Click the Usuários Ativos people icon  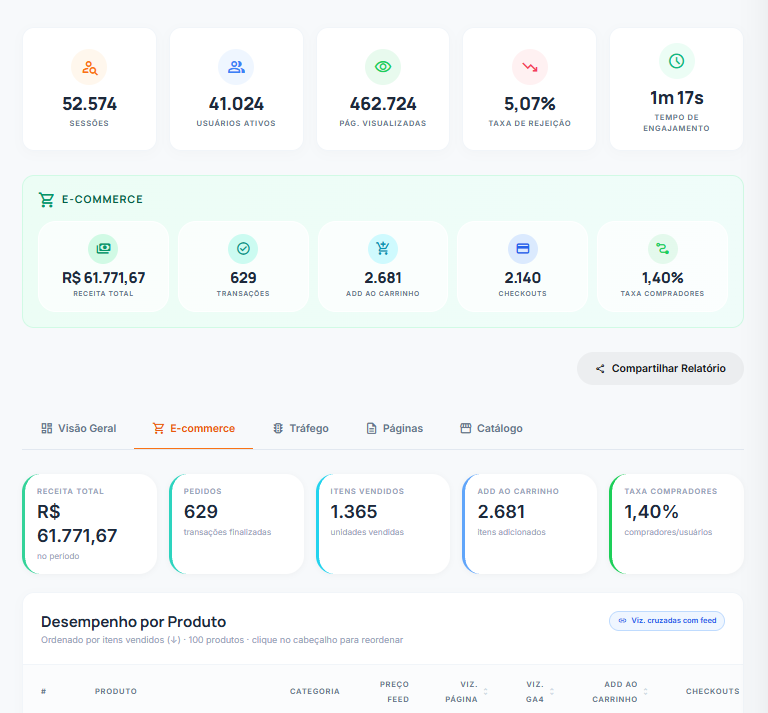pos(236,67)
